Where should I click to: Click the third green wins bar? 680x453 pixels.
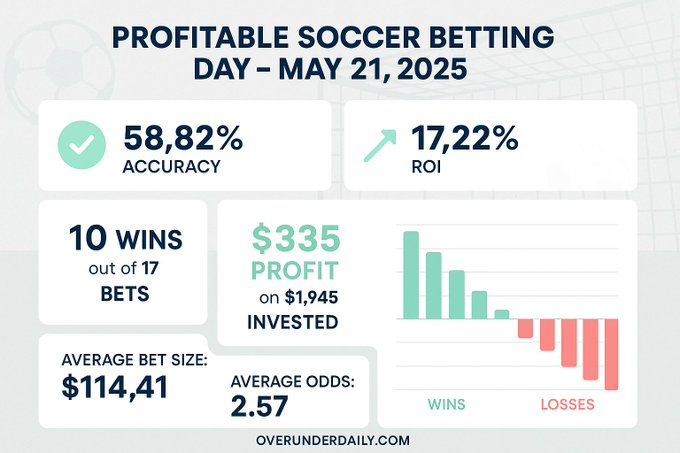456,294
